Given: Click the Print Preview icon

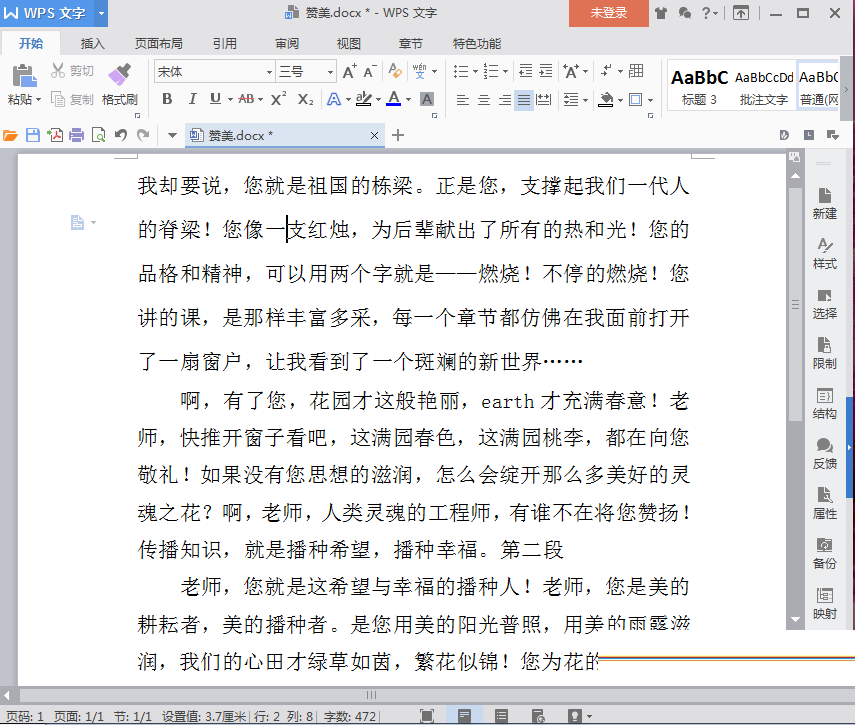Looking at the screenshot, I should (x=99, y=135).
